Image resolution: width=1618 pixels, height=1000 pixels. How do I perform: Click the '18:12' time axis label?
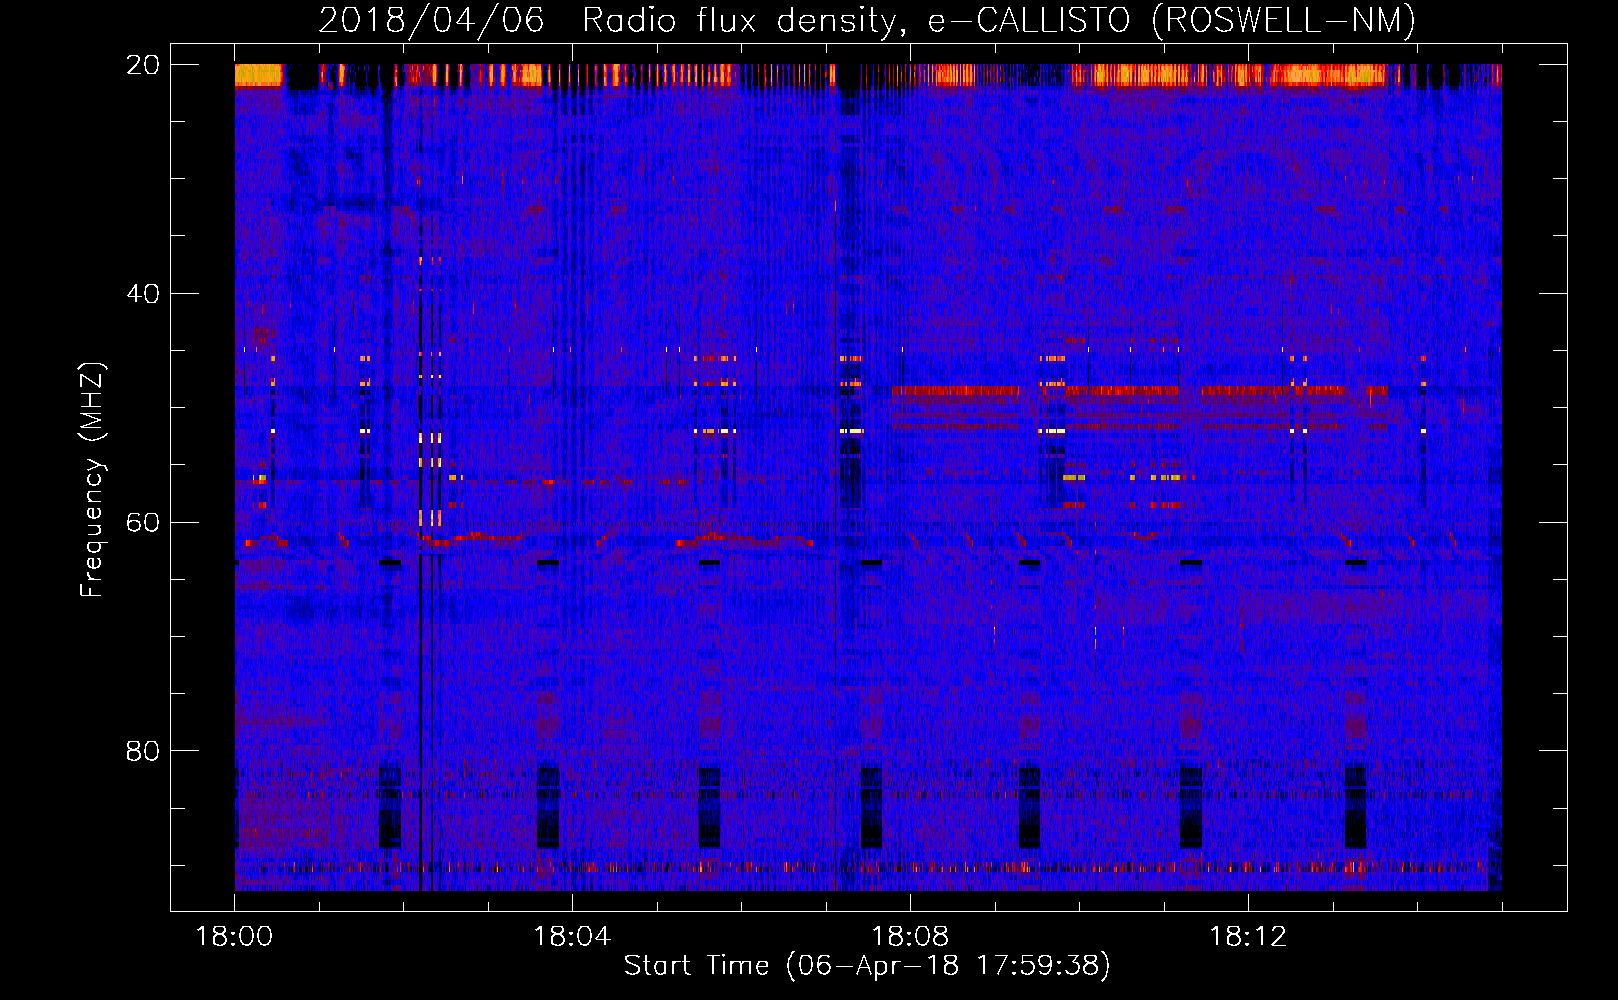1248,937
